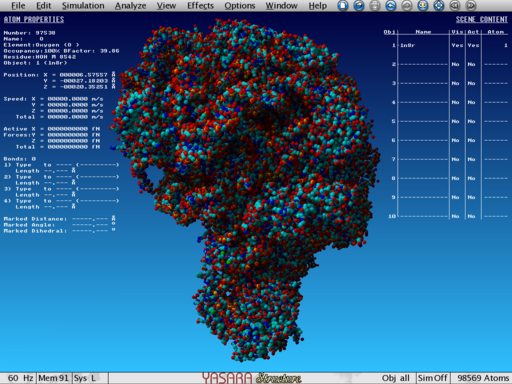Open the Analyze menu
The height and width of the screenshot is (384, 512).
(130, 6)
